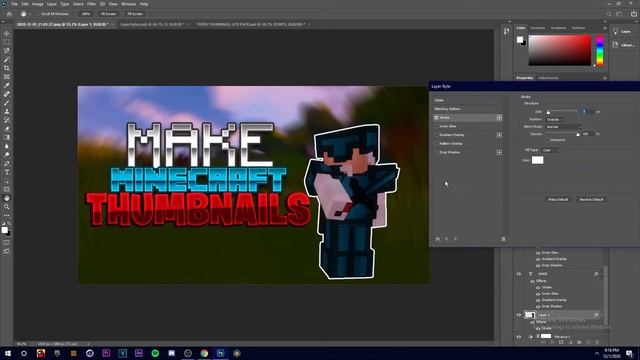The height and width of the screenshot is (360, 640).
Task: Open Google Chrome from the taskbar
Action: [204, 353]
